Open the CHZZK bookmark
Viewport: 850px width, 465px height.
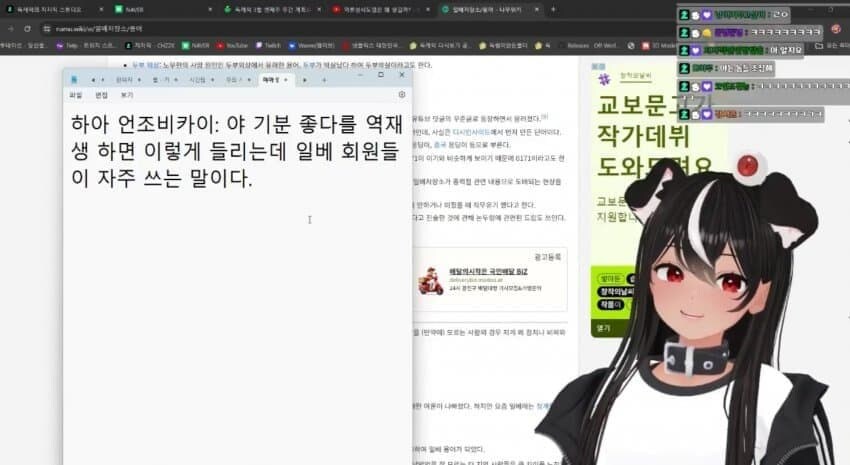click(x=150, y=46)
